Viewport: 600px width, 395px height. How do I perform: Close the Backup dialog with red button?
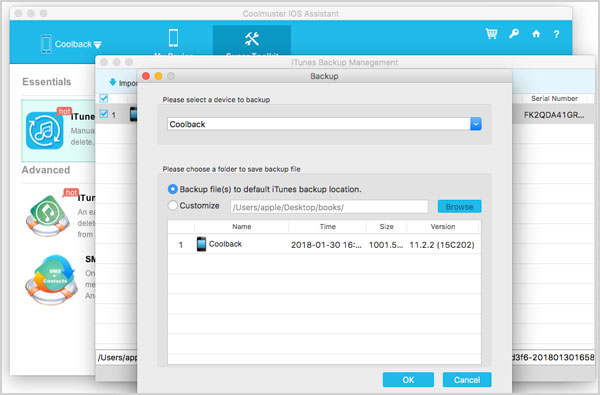click(x=146, y=76)
